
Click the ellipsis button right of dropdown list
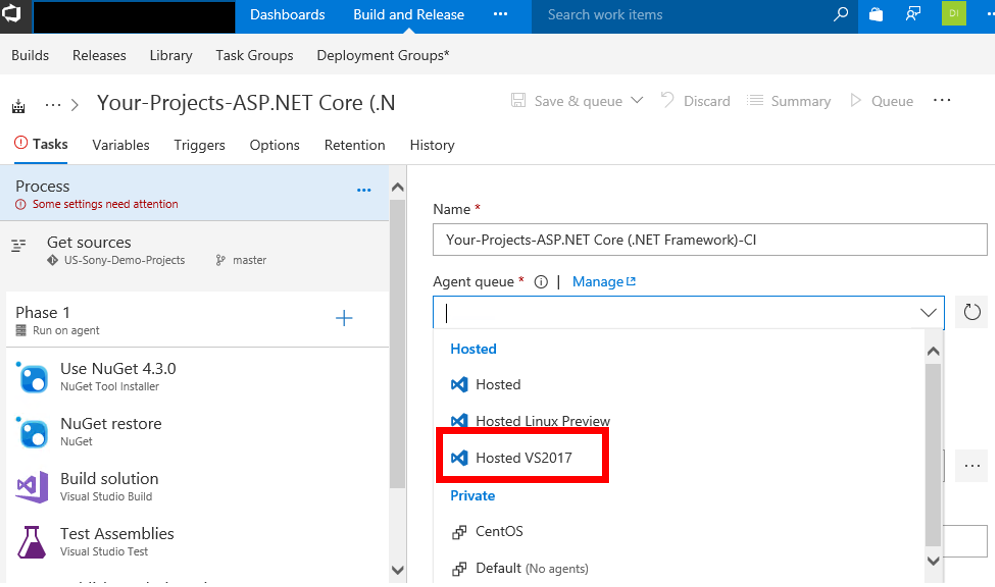pos(972,466)
